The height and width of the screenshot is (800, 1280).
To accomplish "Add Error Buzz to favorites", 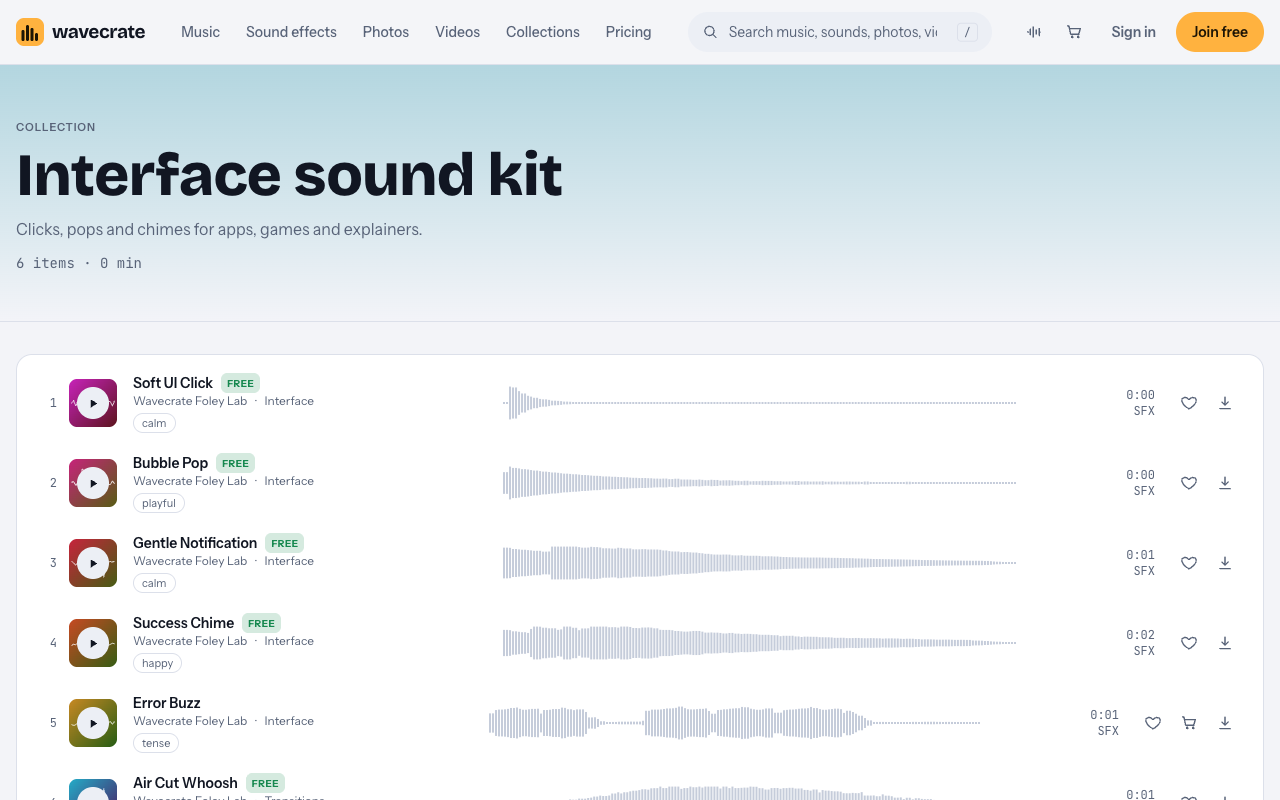I will [x=1153, y=723].
